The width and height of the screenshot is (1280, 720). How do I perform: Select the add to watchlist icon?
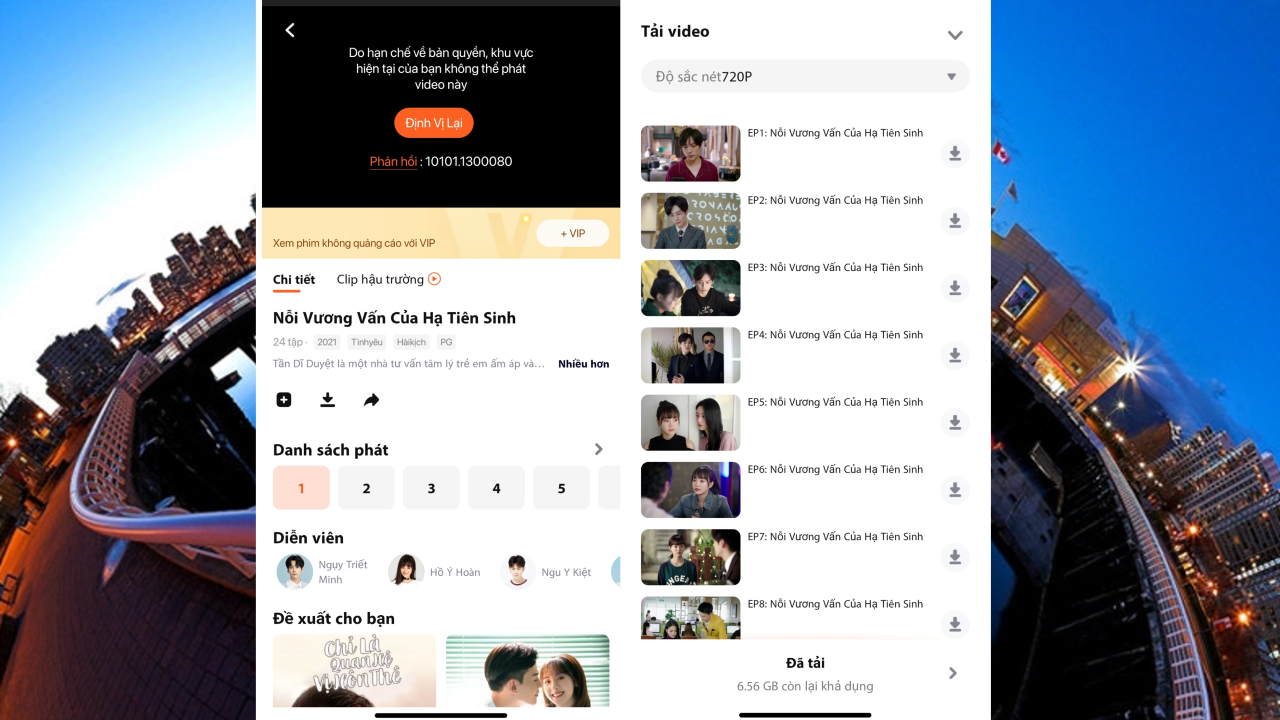point(283,399)
